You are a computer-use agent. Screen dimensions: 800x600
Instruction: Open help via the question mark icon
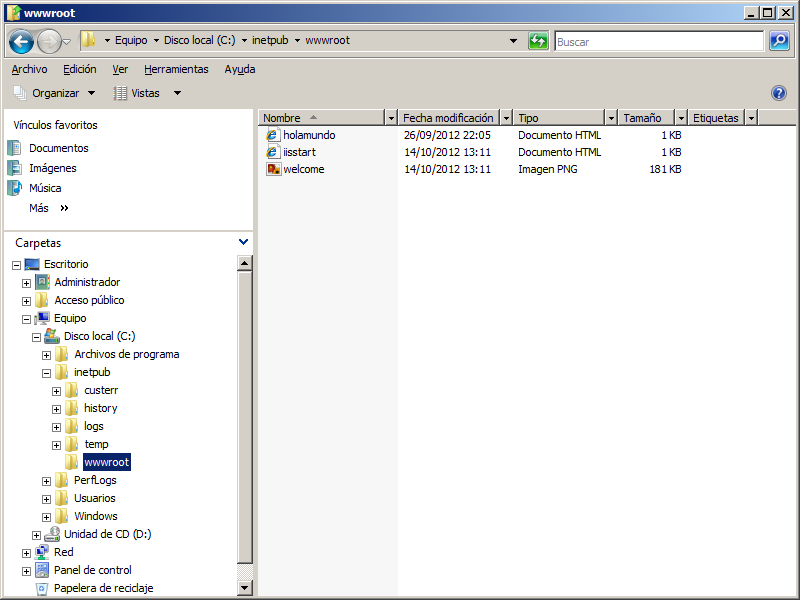click(779, 92)
